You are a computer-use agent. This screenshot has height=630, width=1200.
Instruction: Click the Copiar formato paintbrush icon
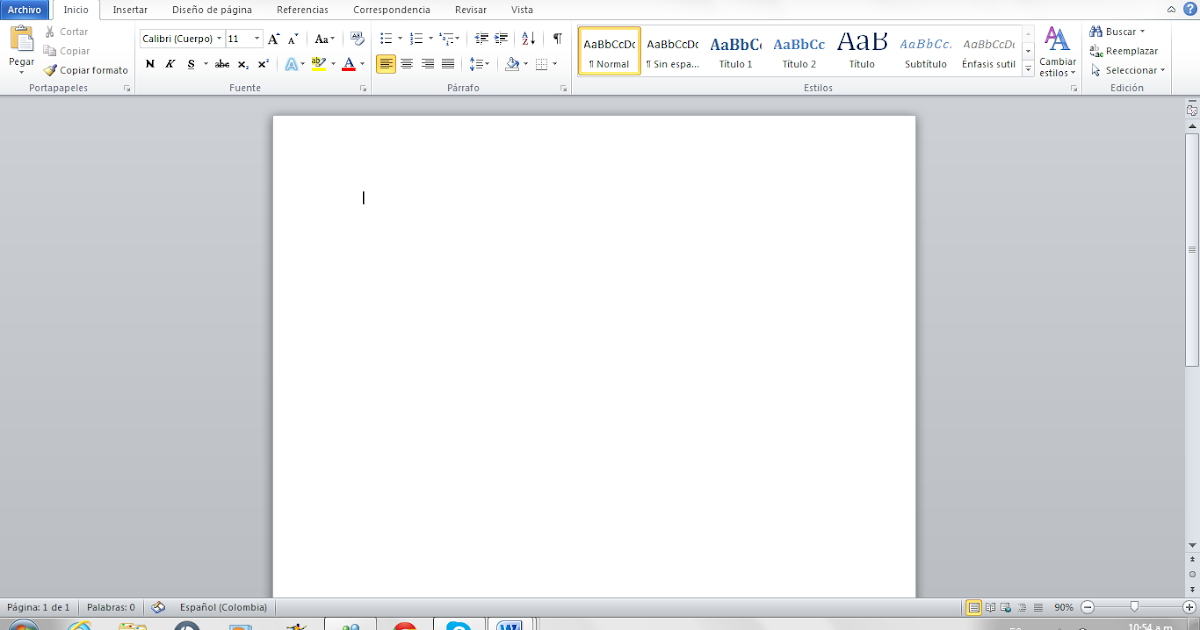pos(50,71)
